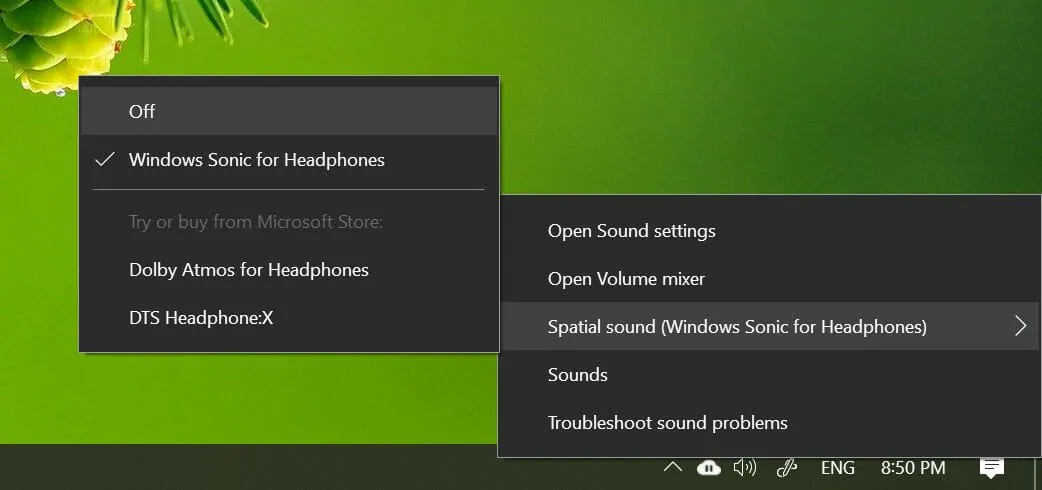1042x490 pixels.
Task: Click the speaker volume tray icon
Action: [x=745, y=468]
